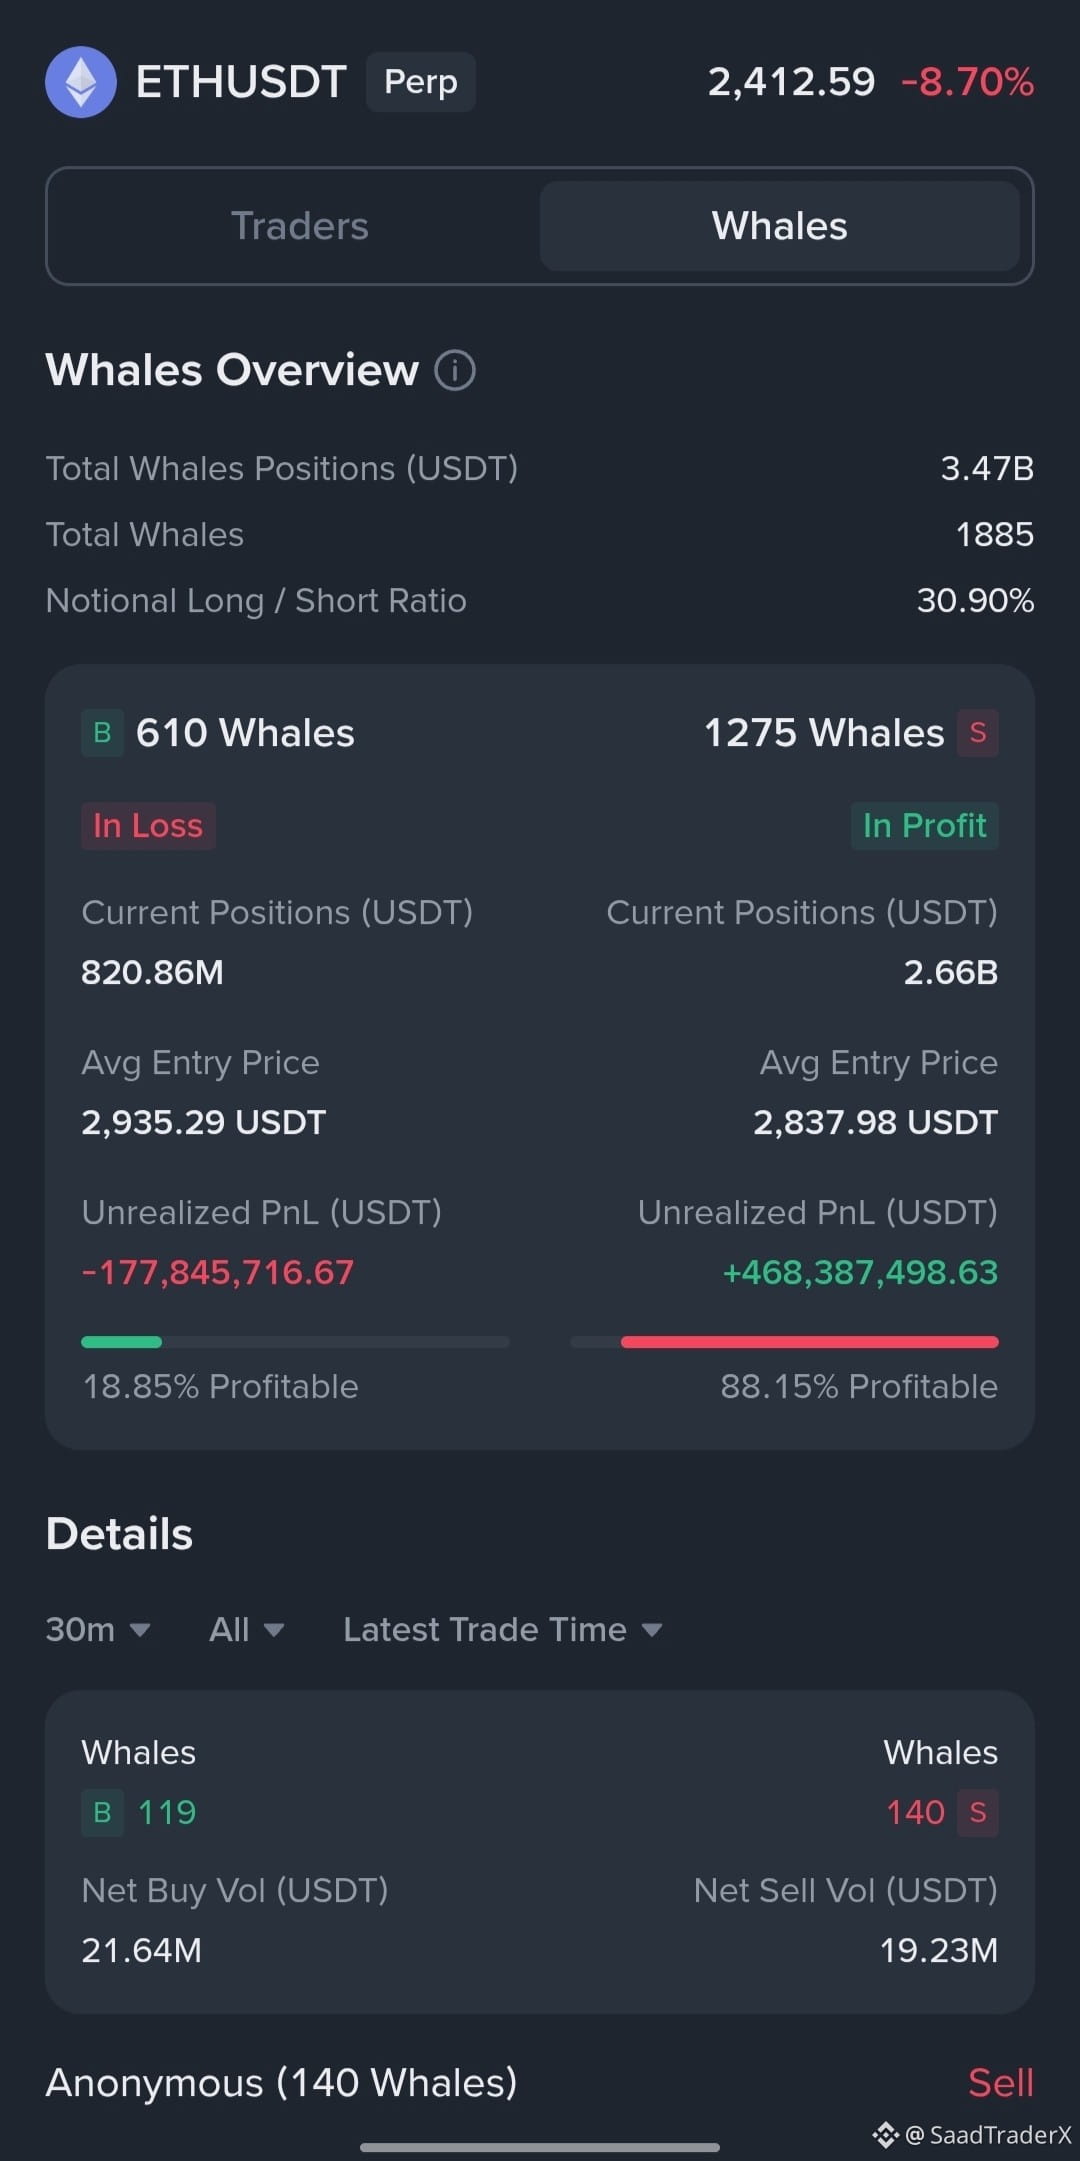Tap the ETHUSDT pair title
This screenshot has height=2161, width=1080.
pyautogui.click(x=241, y=82)
